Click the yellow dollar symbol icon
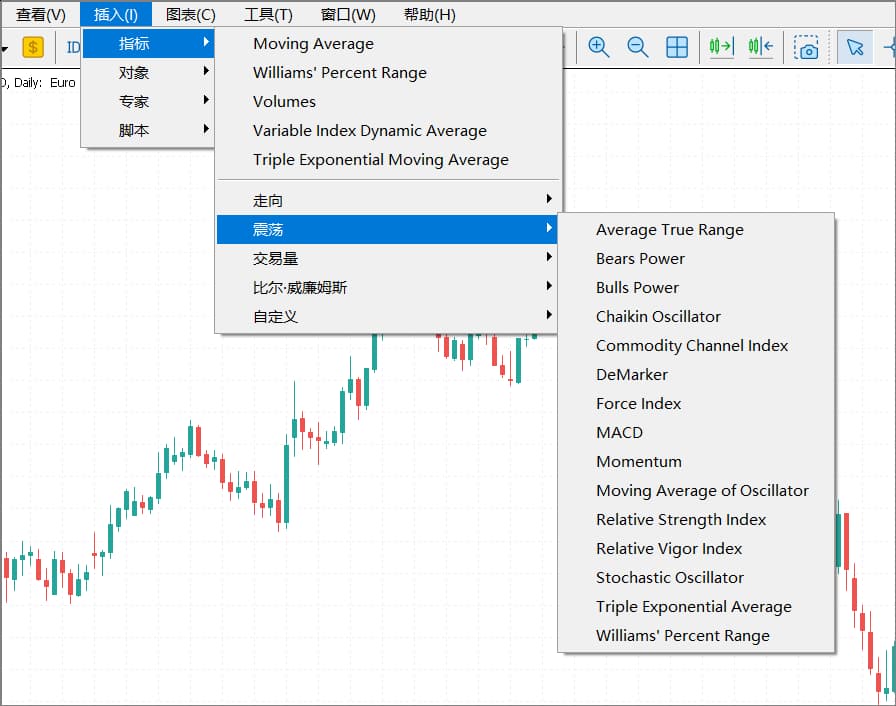The height and width of the screenshot is (706, 896). (33, 46)
